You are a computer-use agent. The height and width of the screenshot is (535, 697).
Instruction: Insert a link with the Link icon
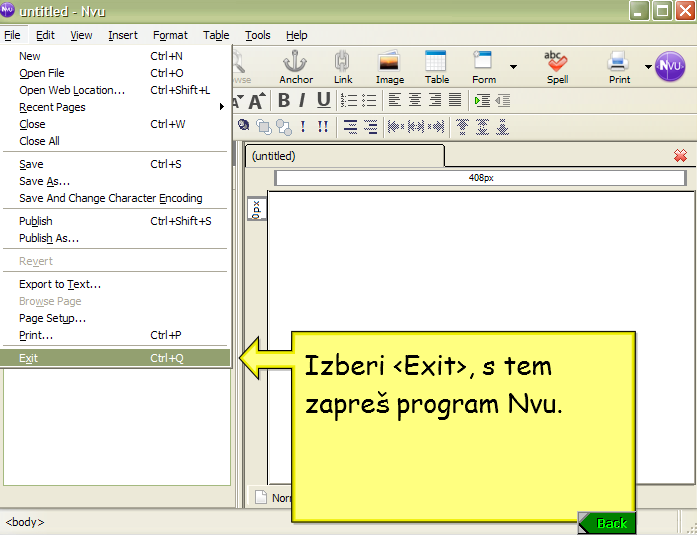click(343, 66)
